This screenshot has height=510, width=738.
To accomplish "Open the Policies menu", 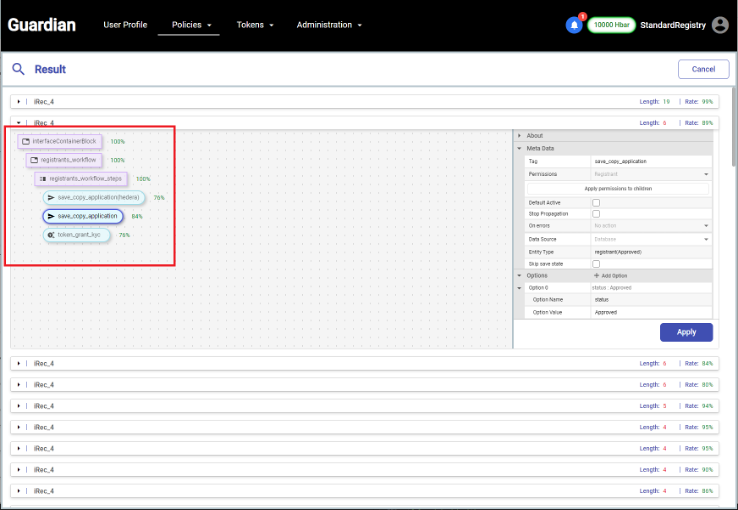I will [190, 25].
